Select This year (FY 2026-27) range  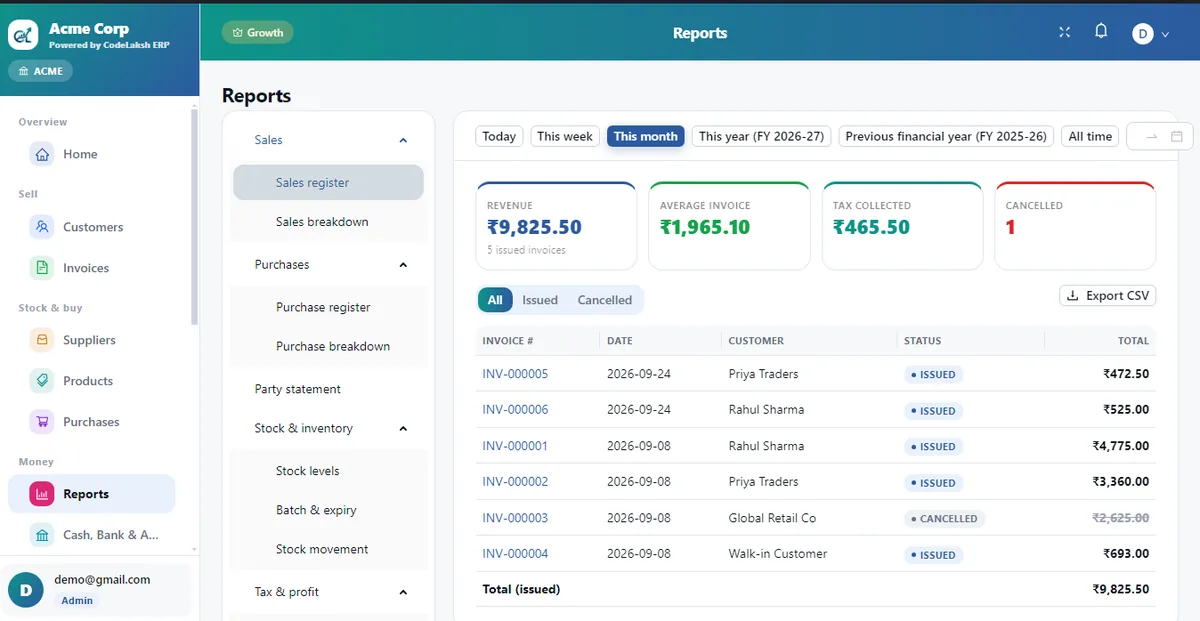tap(762, 136)
